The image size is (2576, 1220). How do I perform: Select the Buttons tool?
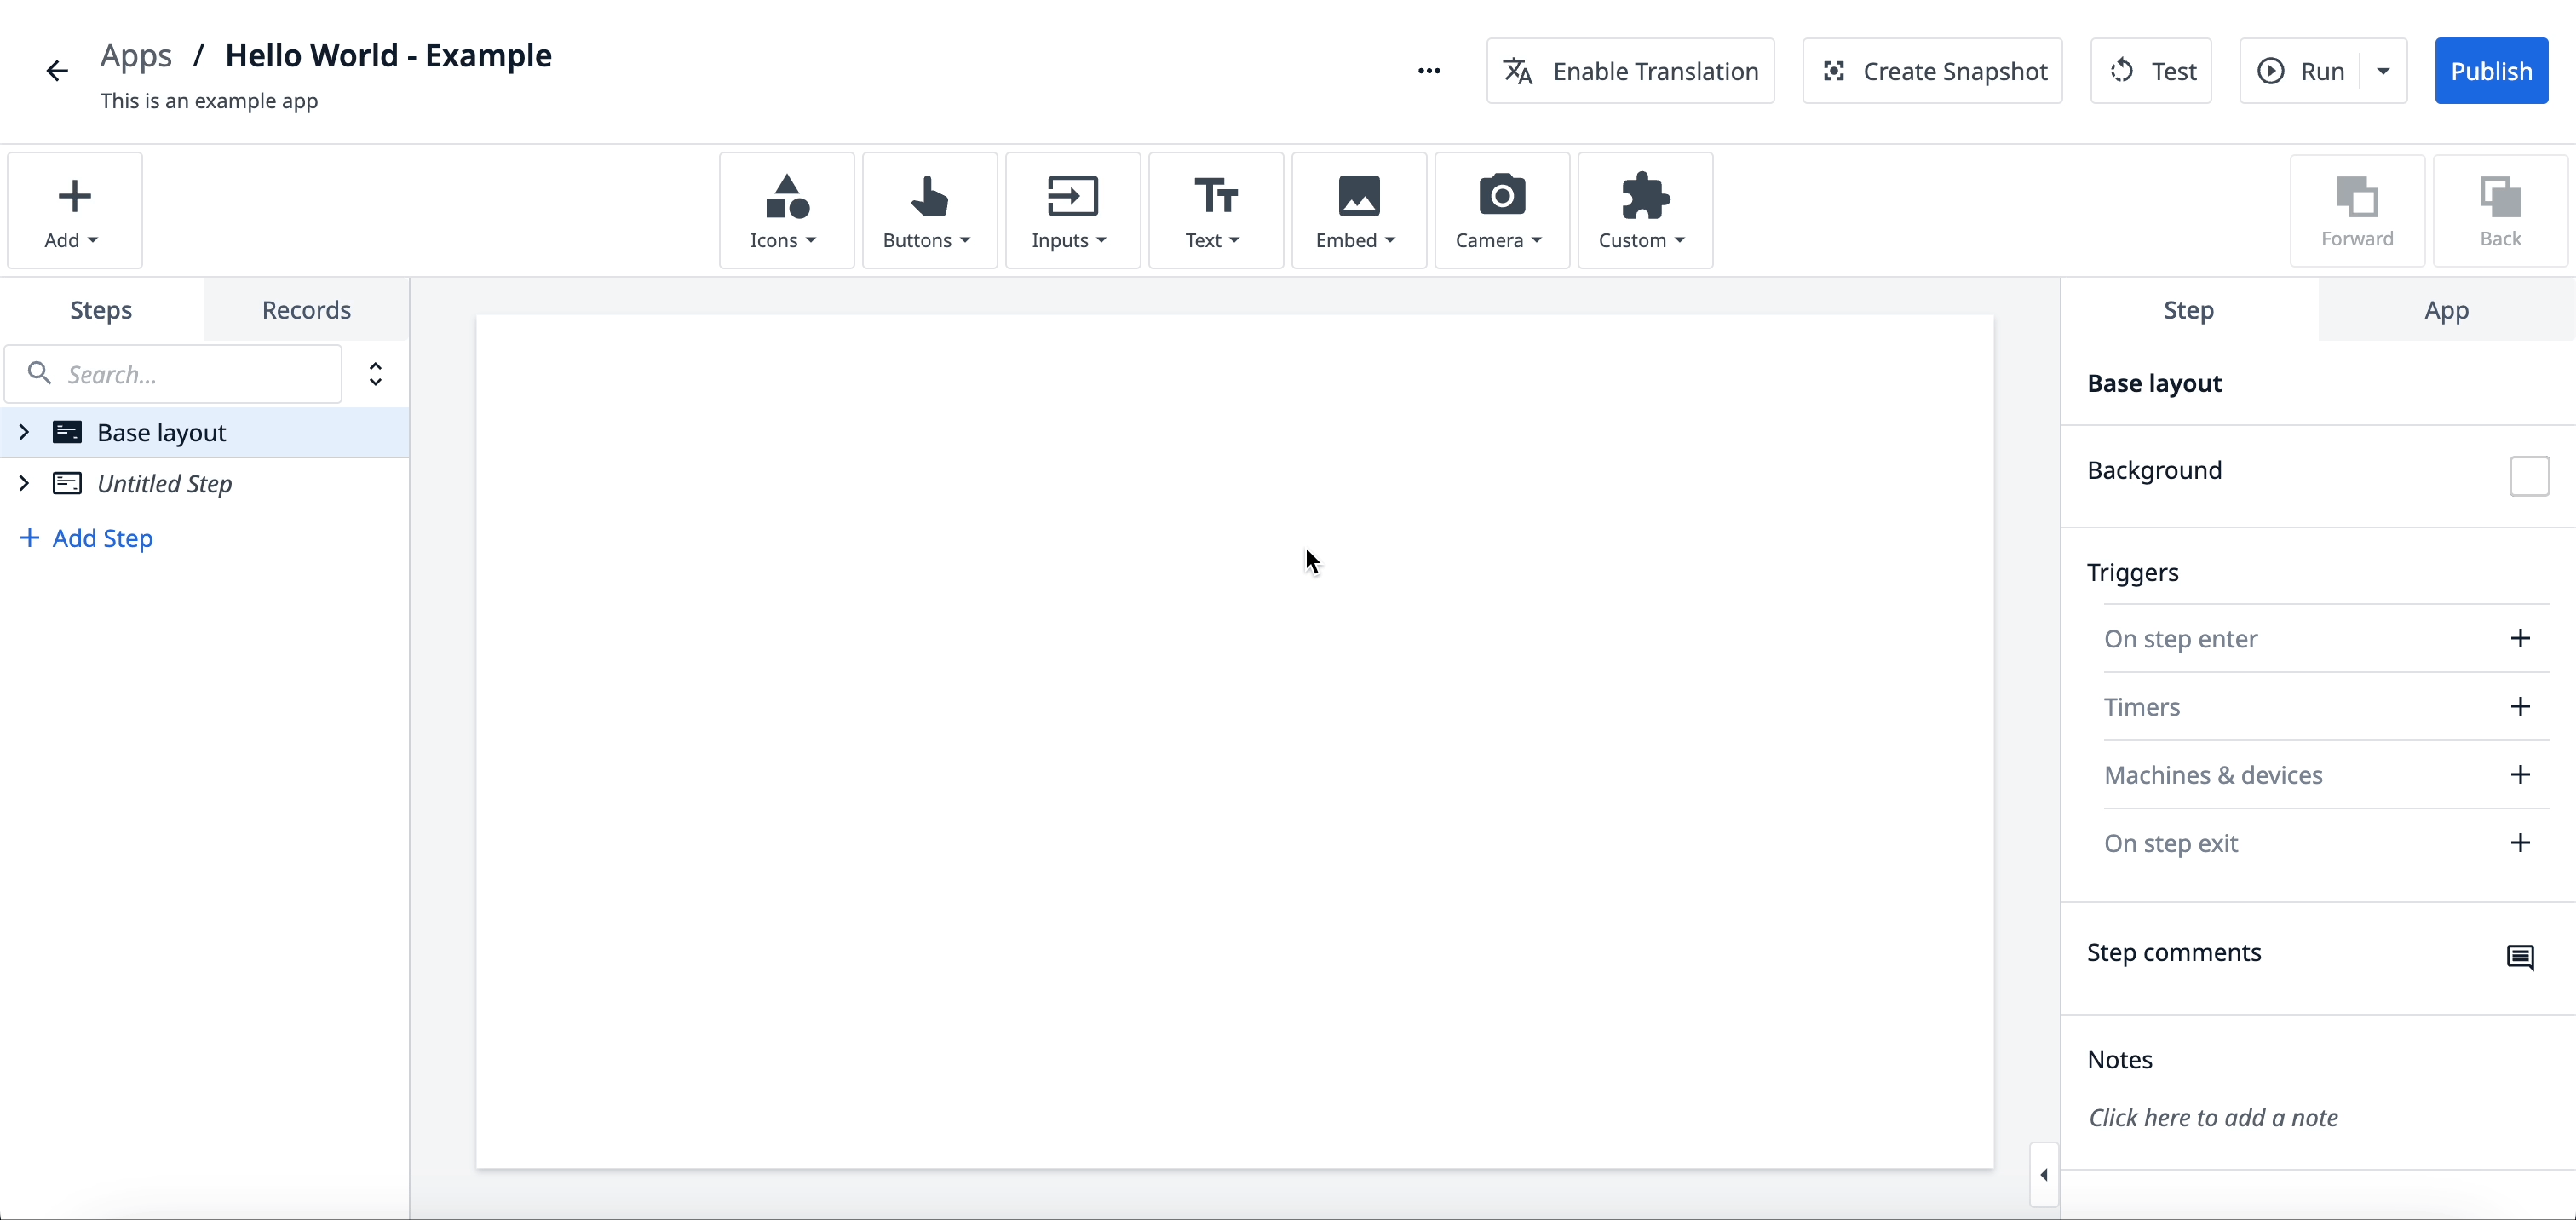(929, 210)
